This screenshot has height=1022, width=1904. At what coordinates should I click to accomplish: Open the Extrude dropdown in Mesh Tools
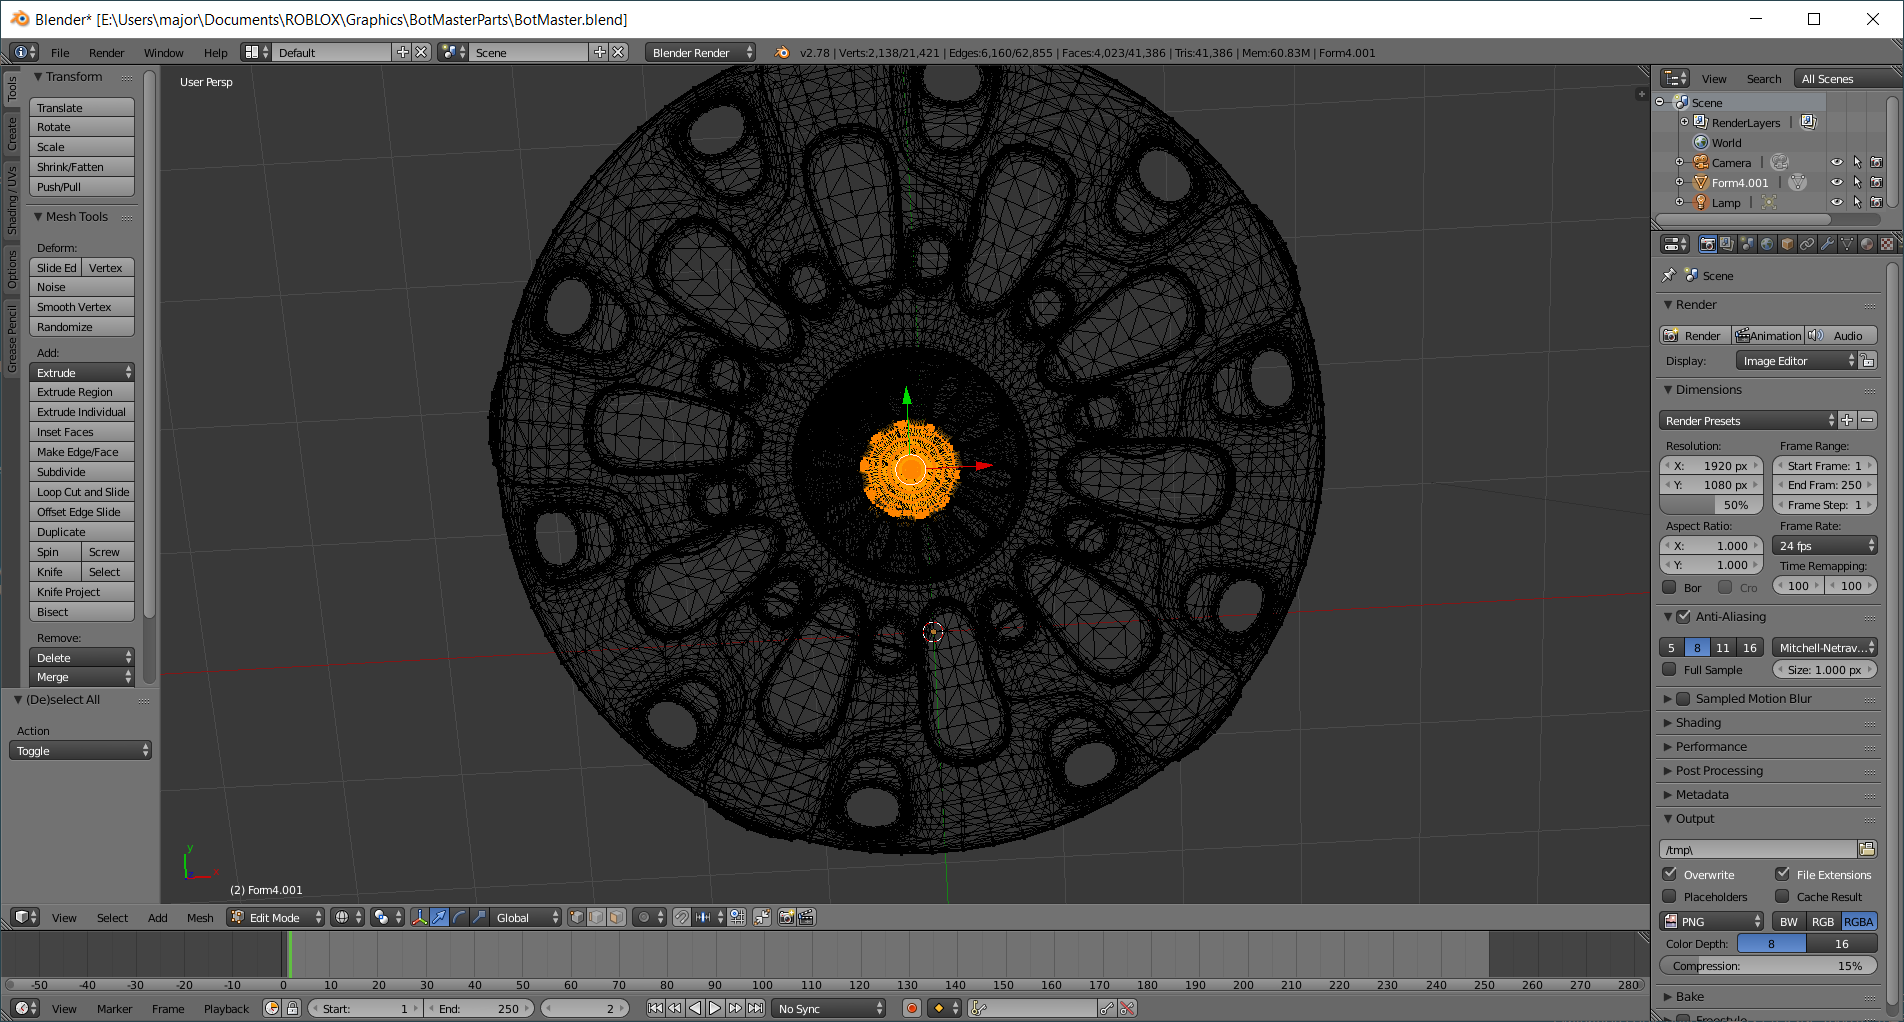82,372
